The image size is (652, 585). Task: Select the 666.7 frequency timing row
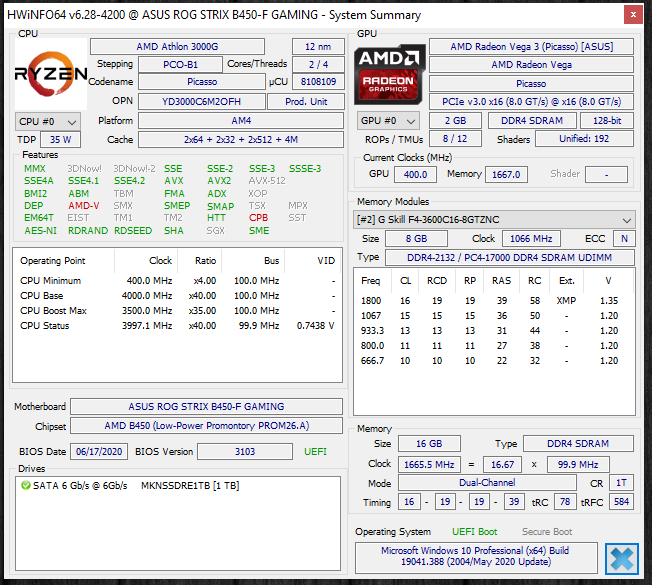pyautogui.click(x=494, y=360)
